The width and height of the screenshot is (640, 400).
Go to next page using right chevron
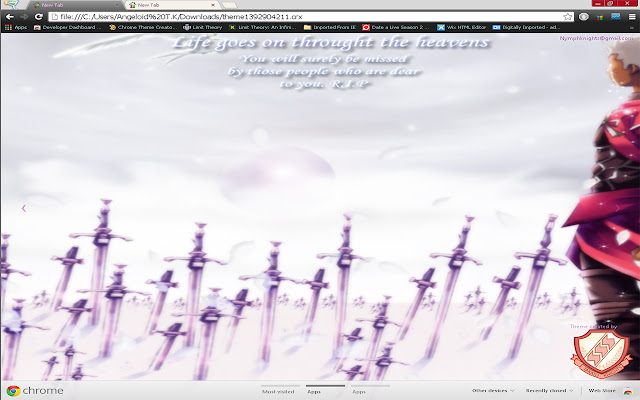coord(618,208)
